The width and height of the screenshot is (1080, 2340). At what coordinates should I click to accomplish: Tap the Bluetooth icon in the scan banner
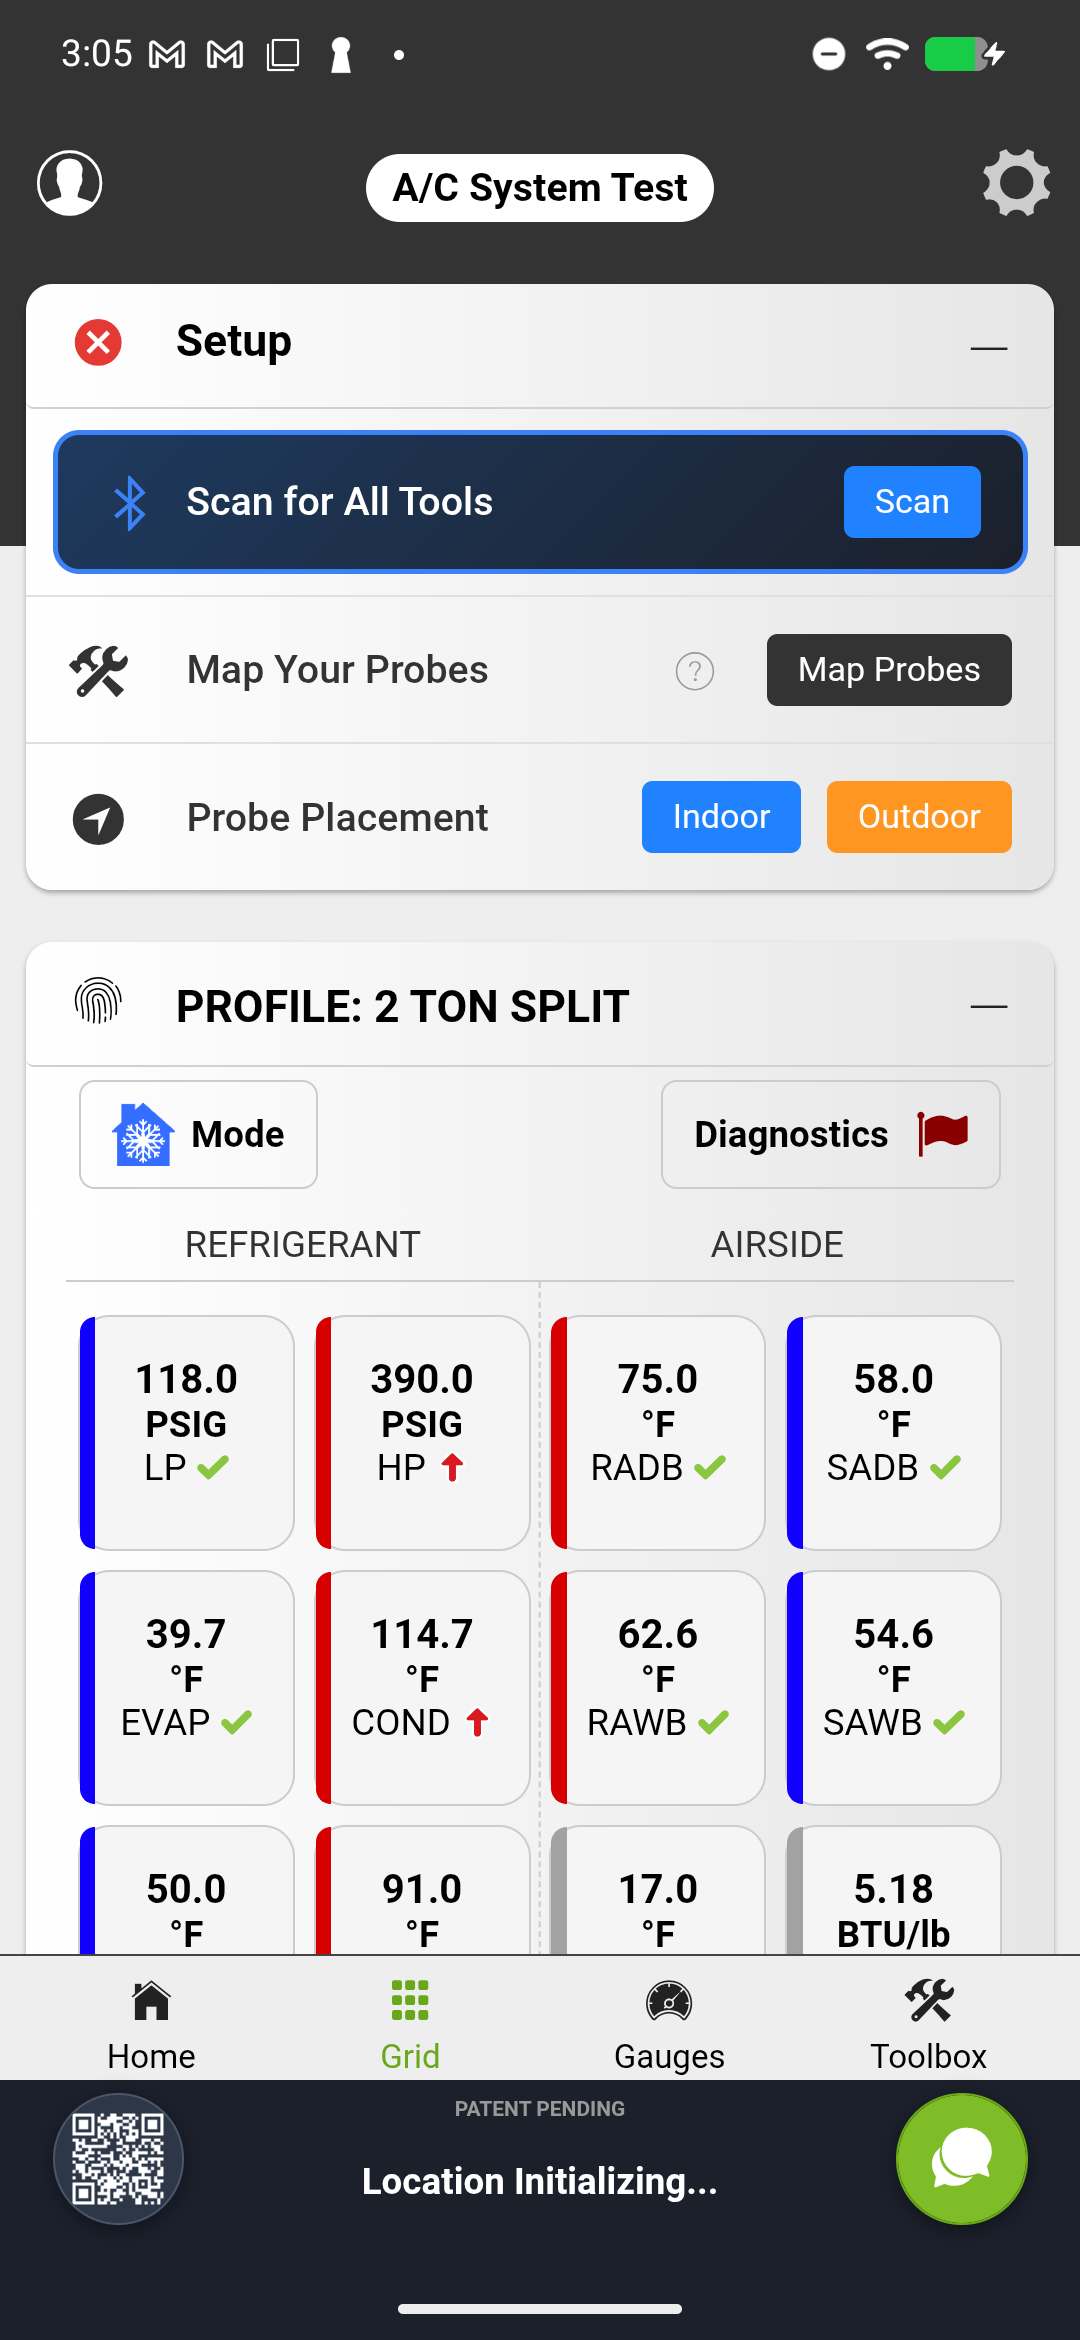[130, 502]
